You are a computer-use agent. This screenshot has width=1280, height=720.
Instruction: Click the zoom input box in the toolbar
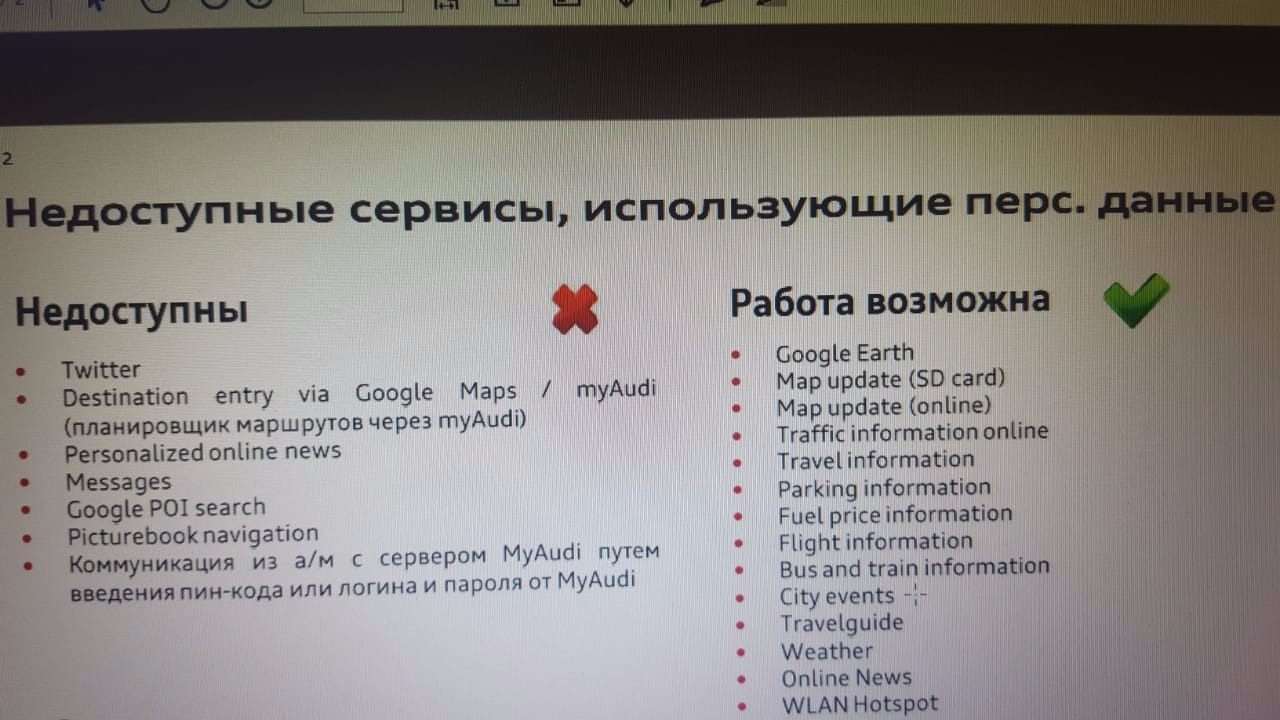(x=353, y=5)
